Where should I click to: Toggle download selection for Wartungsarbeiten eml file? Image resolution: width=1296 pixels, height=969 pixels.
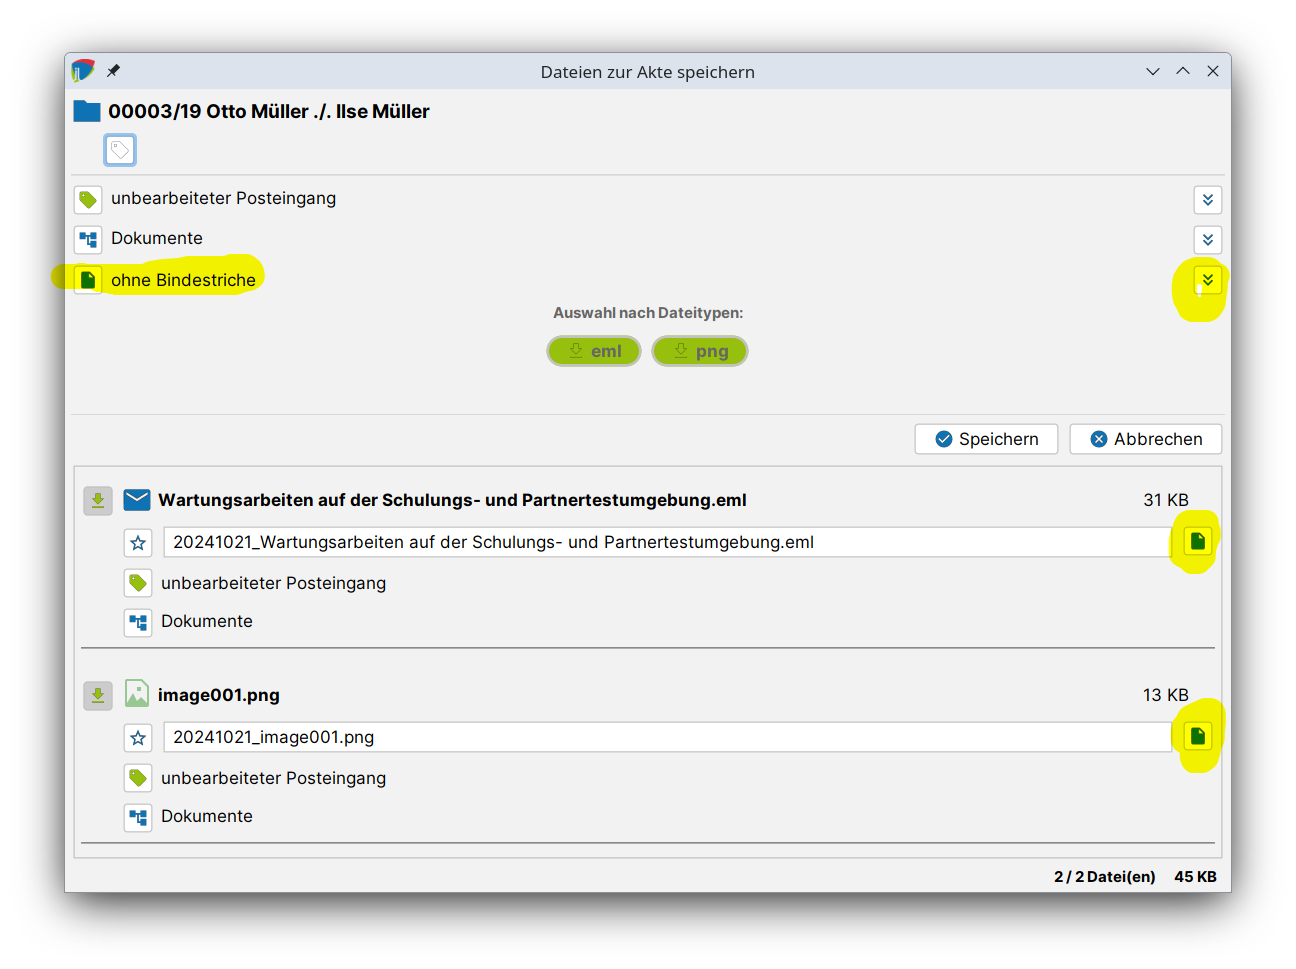pyautogui.click(x=98, y=500)
